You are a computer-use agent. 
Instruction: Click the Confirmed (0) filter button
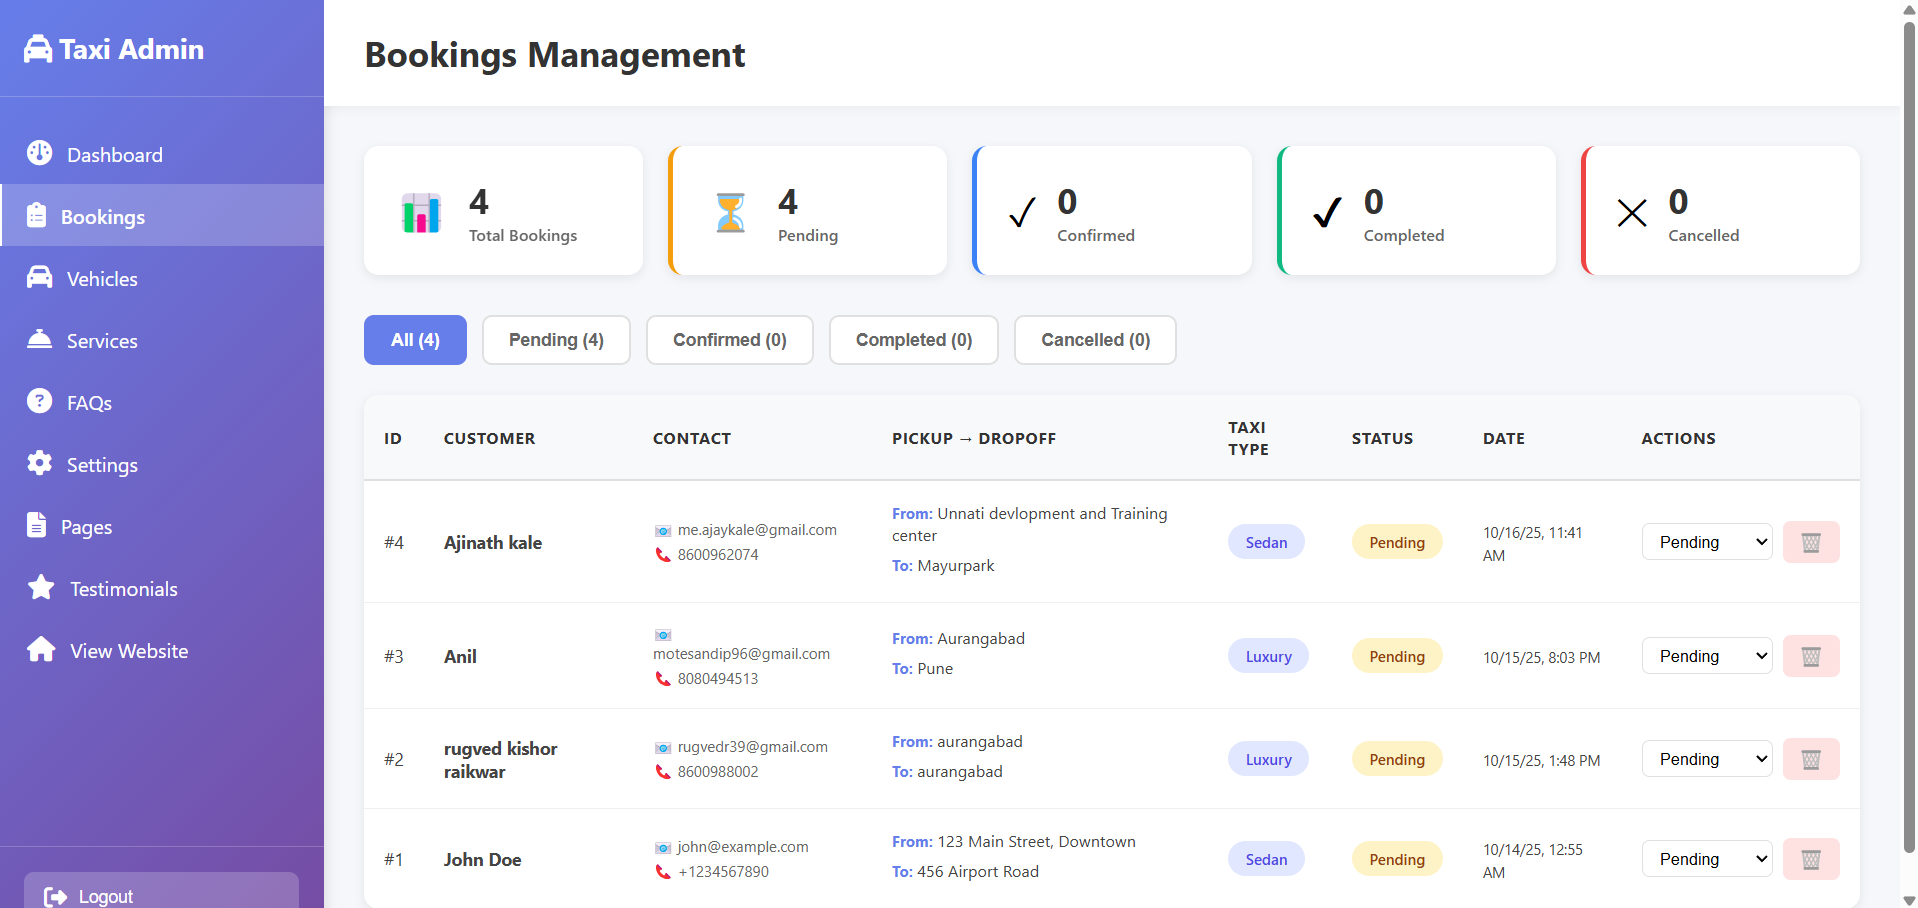click(x=729, y=339)
